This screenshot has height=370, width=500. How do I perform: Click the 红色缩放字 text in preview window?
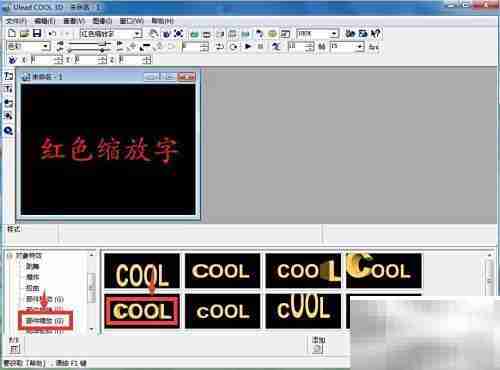(108, 150)
